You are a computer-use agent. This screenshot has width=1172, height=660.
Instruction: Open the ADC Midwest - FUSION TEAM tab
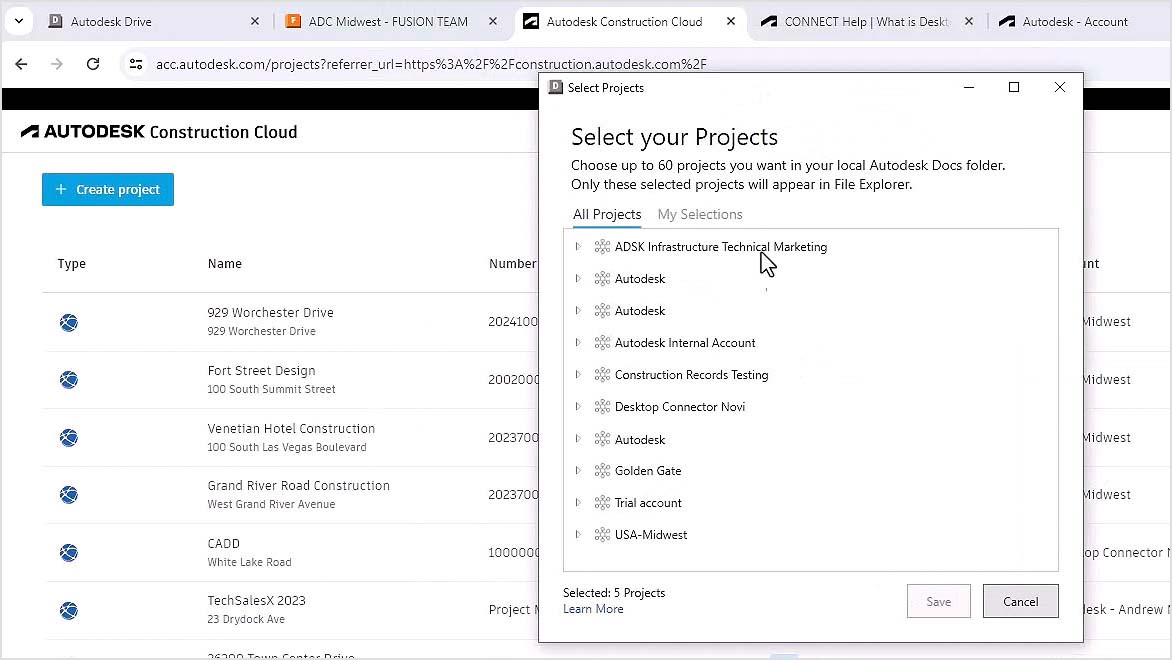[x=388, y=22]
